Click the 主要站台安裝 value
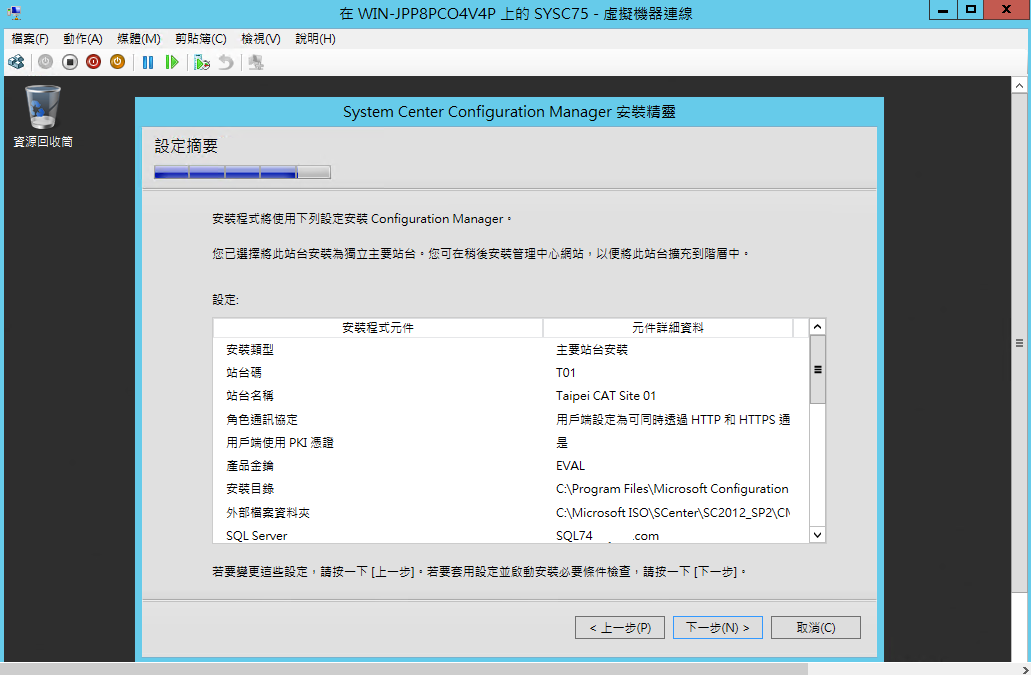 point(592,350)
